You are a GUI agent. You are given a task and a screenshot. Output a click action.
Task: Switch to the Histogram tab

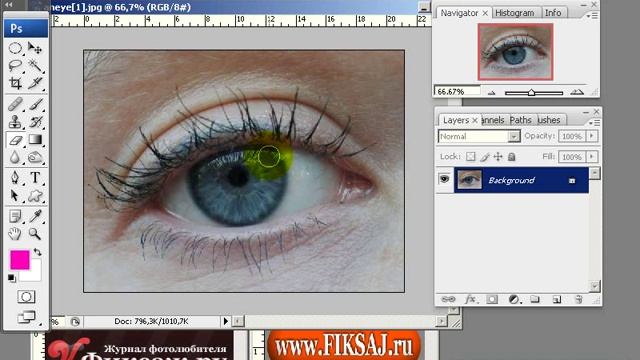515,13
